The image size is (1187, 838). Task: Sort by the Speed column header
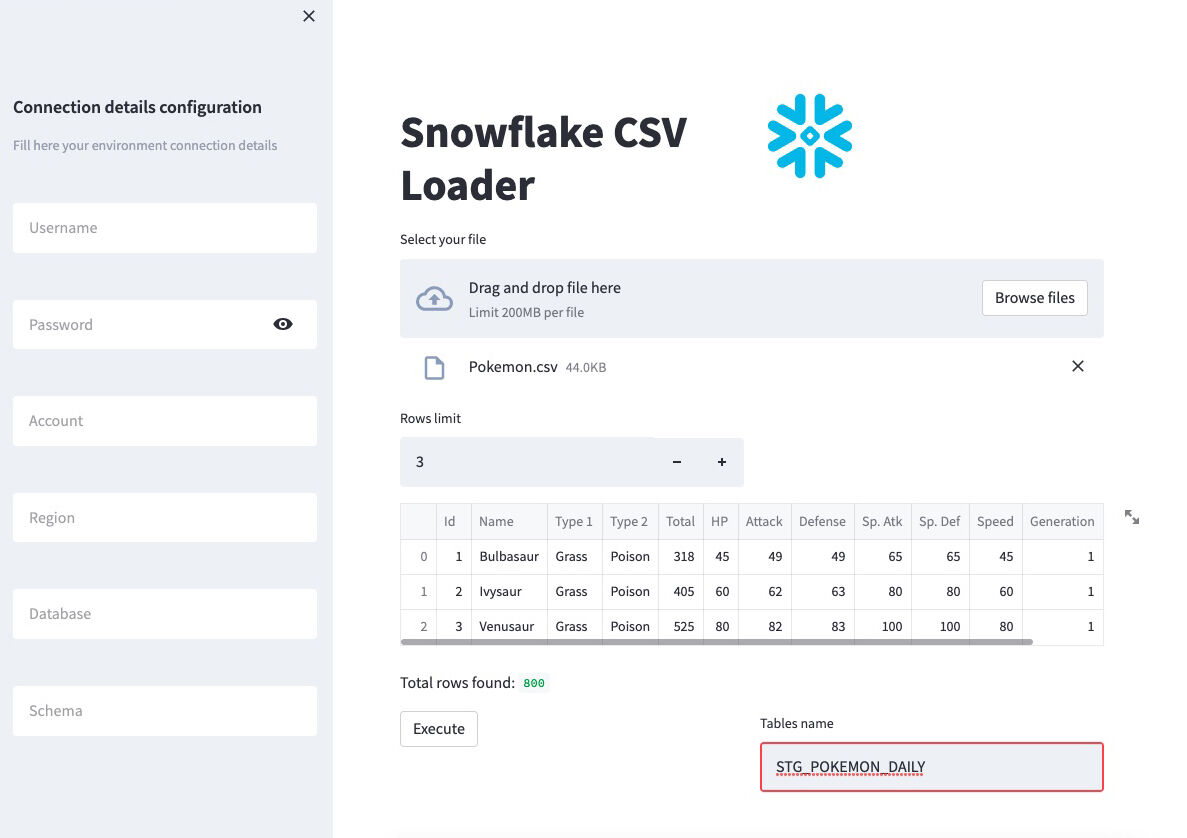[x=995, y=522]
